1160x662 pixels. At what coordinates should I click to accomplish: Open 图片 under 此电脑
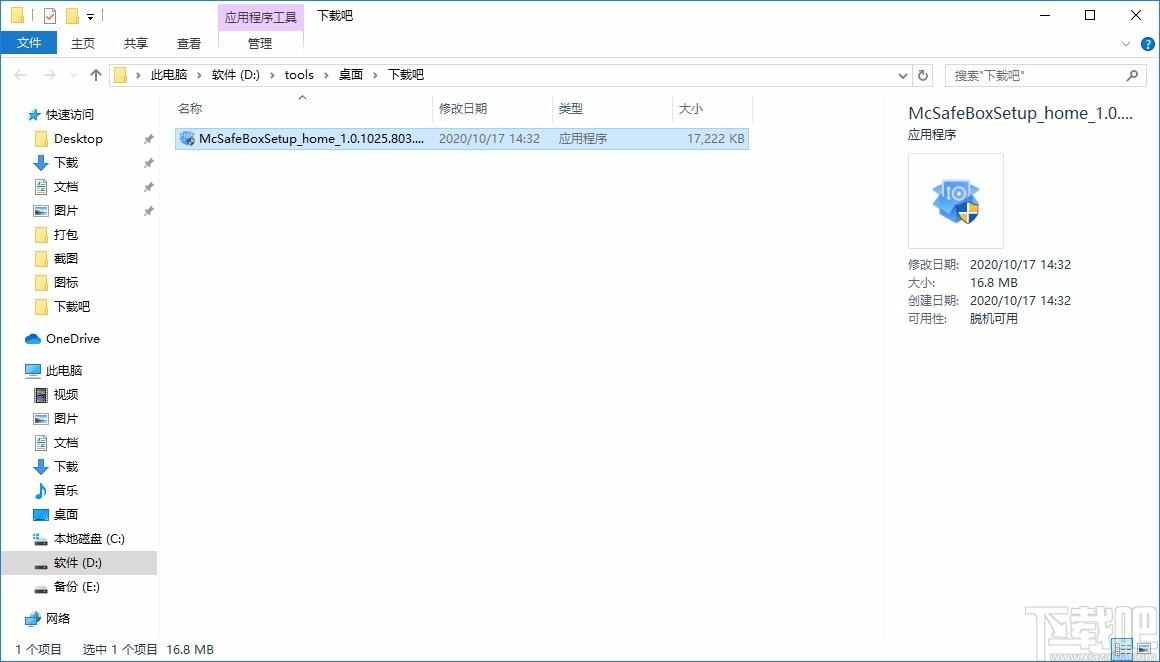click(66, 419)
